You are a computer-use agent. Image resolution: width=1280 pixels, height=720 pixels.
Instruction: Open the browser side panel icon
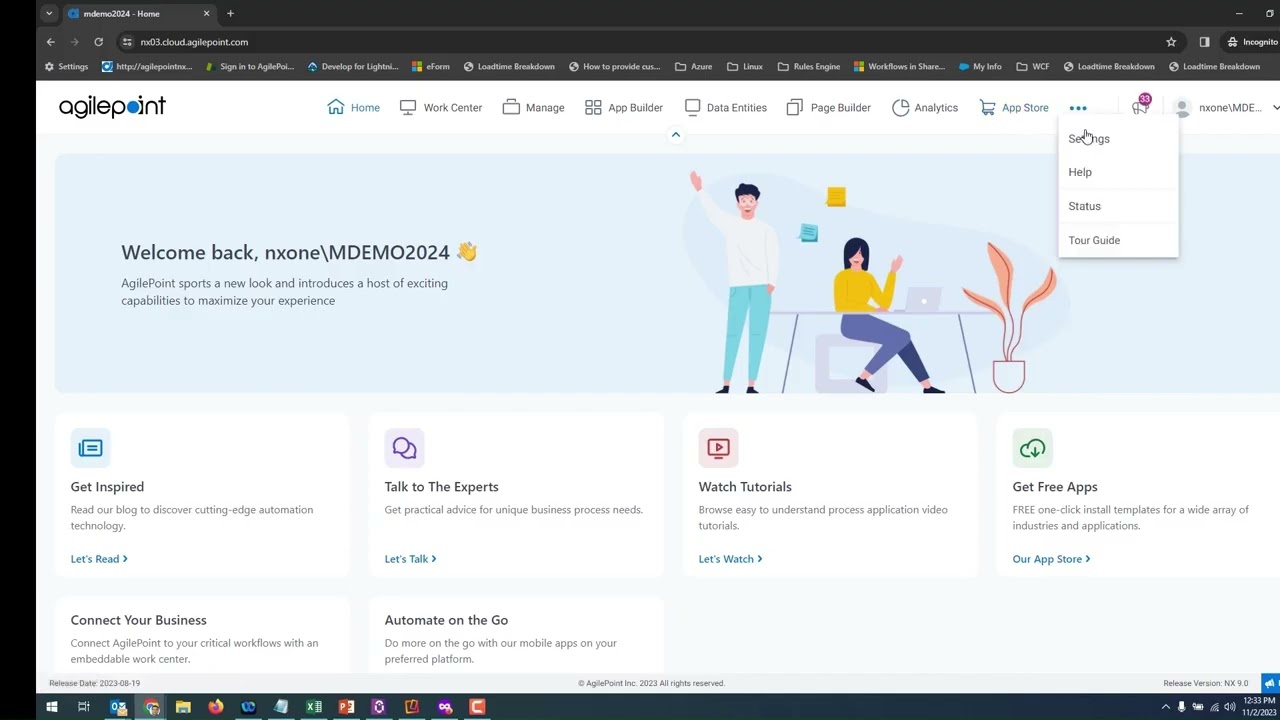tap(1204, 42)
